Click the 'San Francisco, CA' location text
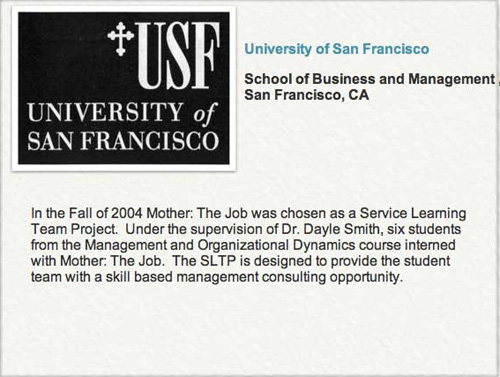Viewport: 500px width, 377px height. click(x=307, y=95)
